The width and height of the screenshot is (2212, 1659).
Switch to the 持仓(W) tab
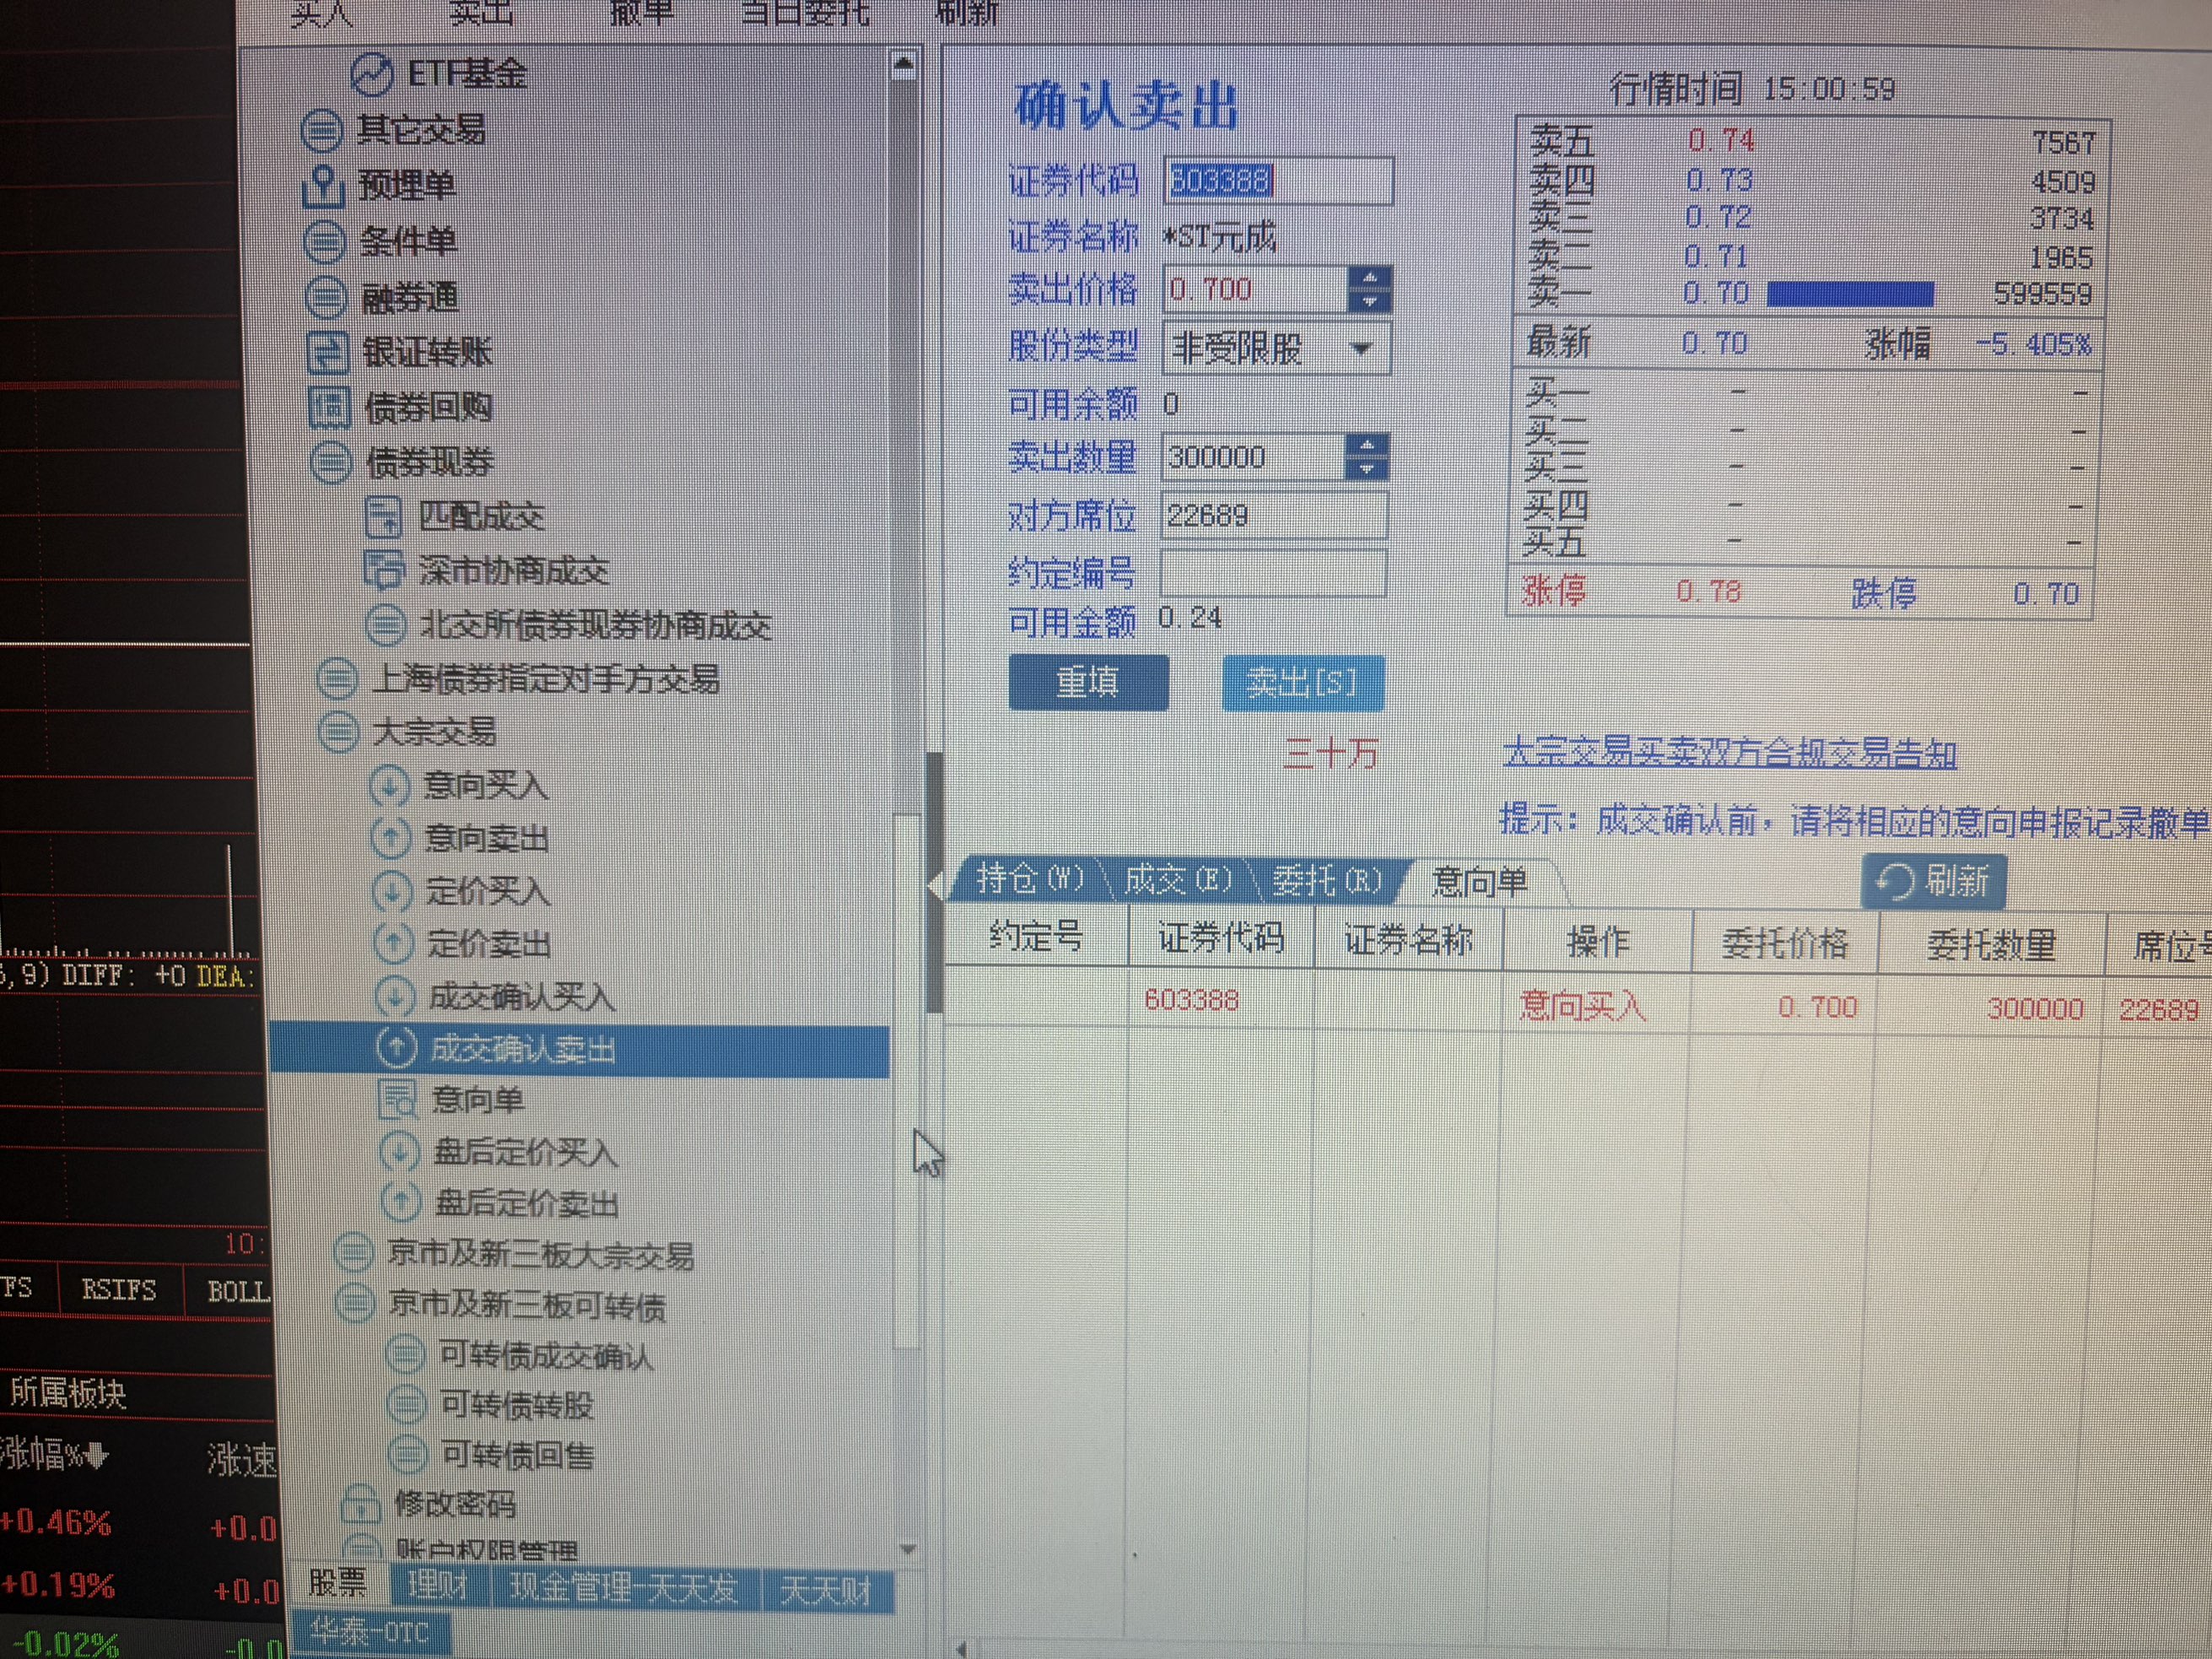coord(1030,879)
